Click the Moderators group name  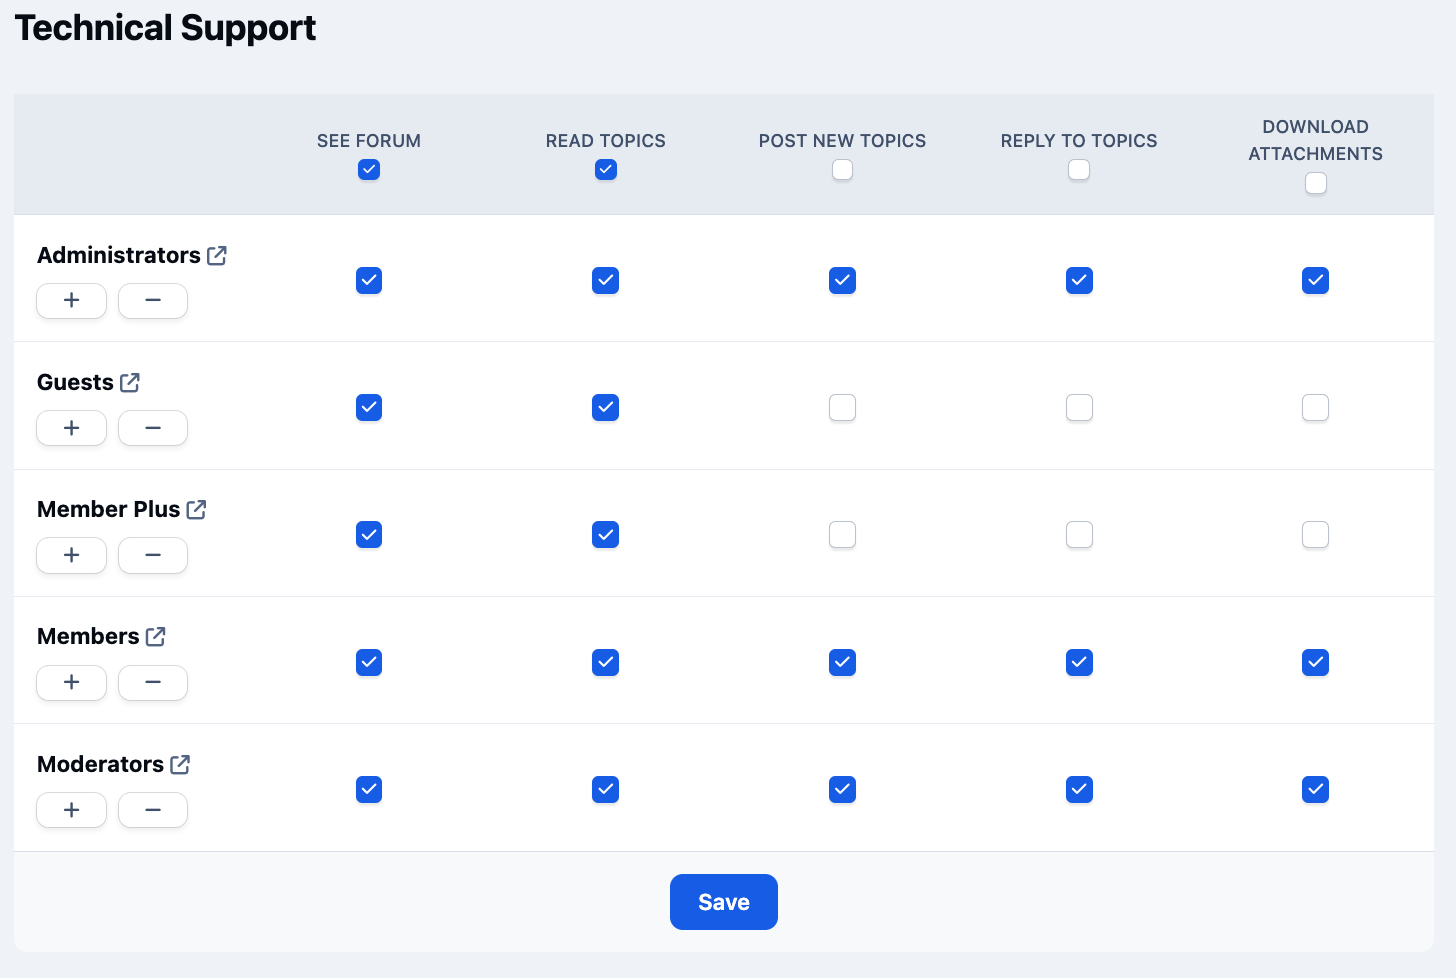pyautogui.click(x=100, y=765)
